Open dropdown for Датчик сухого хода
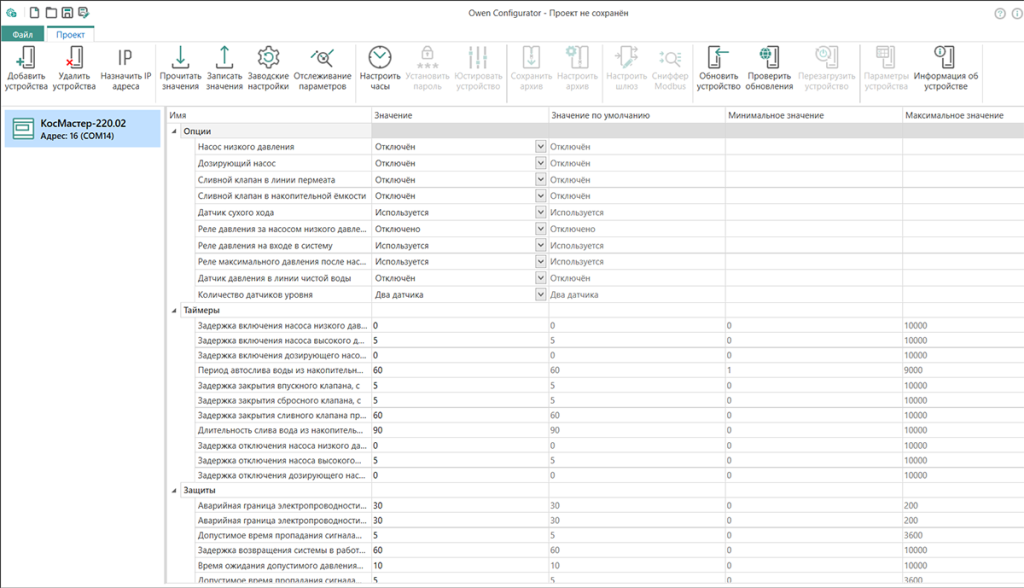 coord(540,212)
